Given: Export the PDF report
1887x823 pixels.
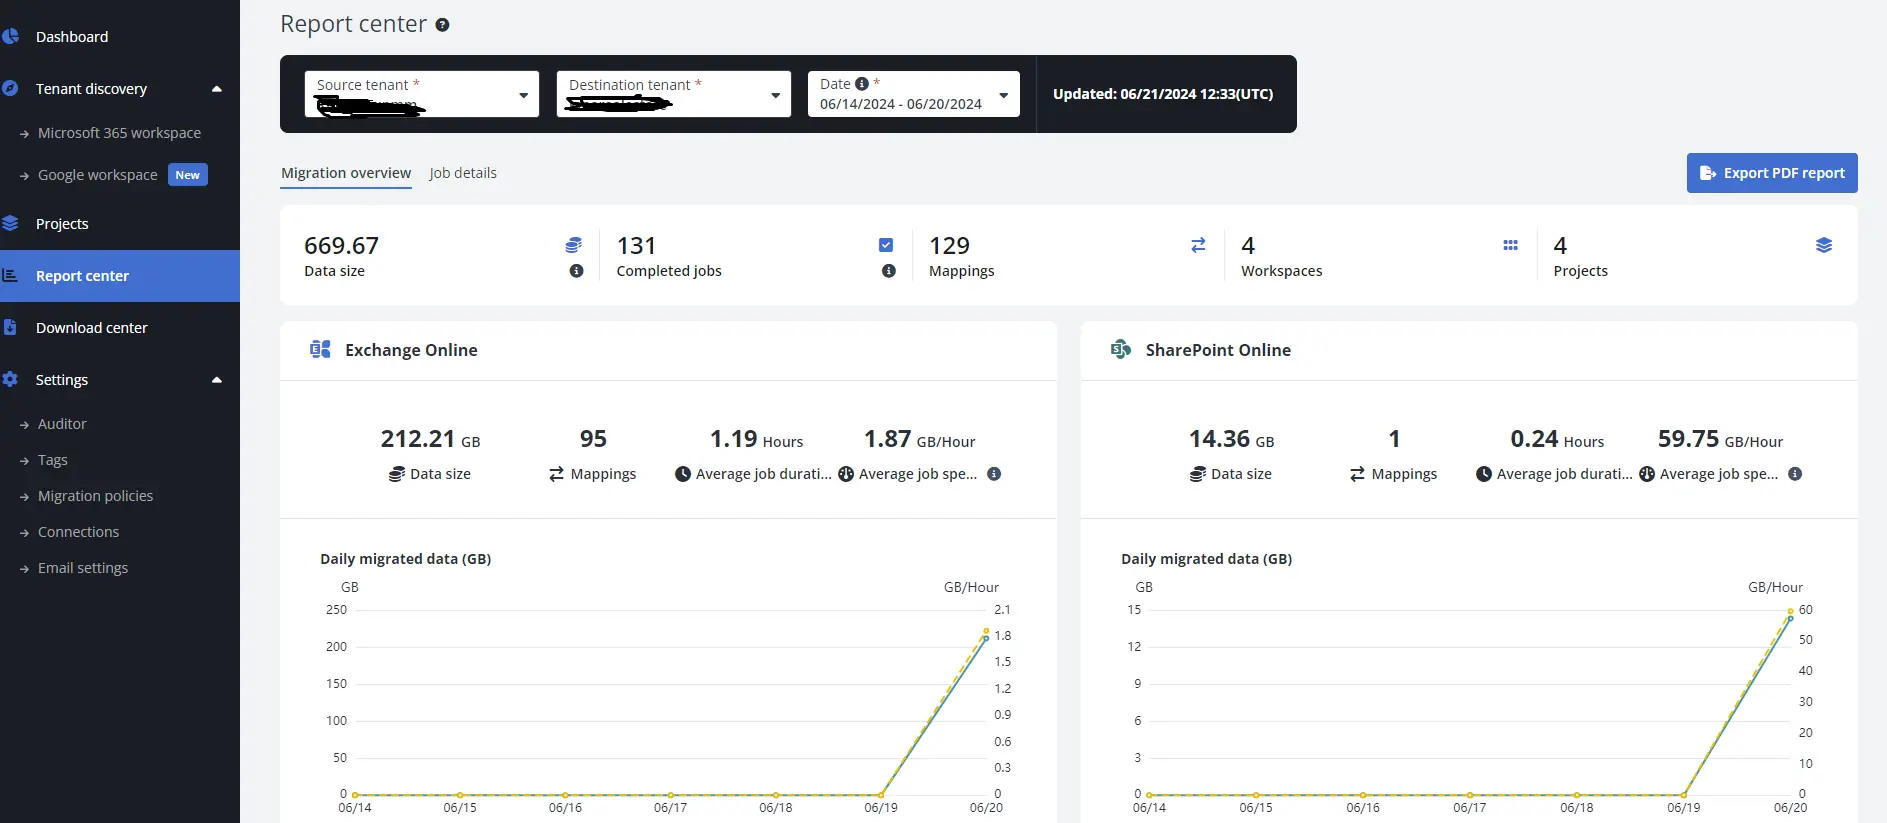Looking at the screenshot, I should click(1771, 173).
